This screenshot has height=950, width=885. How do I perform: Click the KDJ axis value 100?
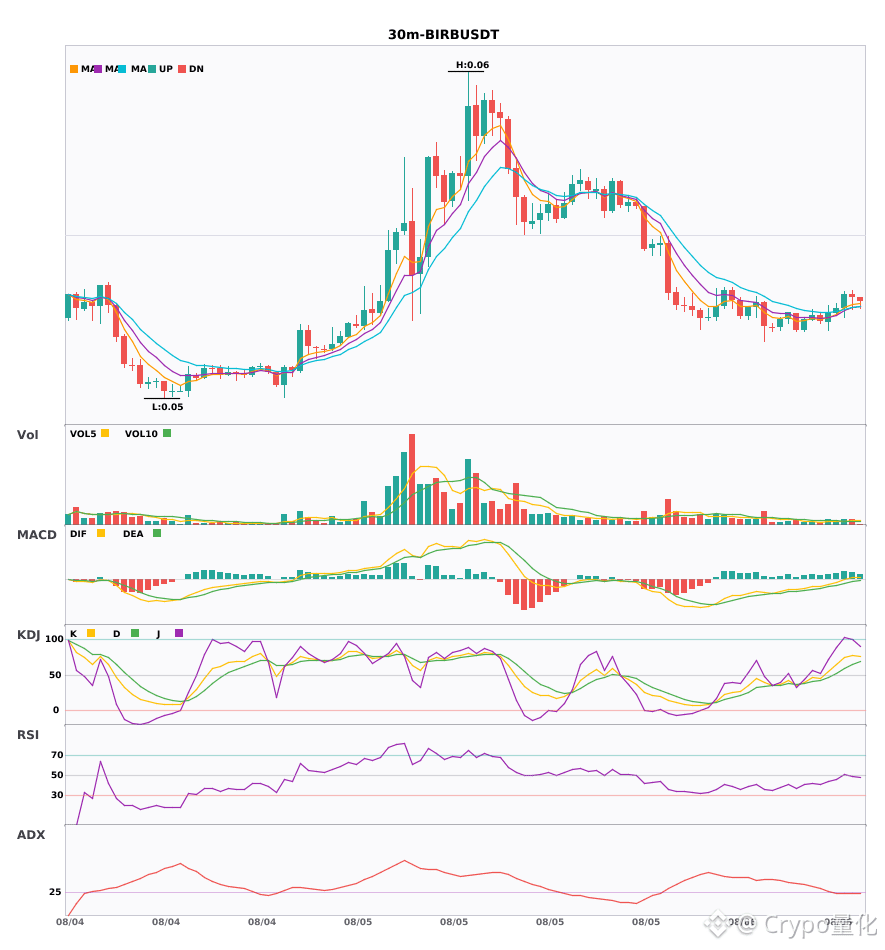coord(55,639)
